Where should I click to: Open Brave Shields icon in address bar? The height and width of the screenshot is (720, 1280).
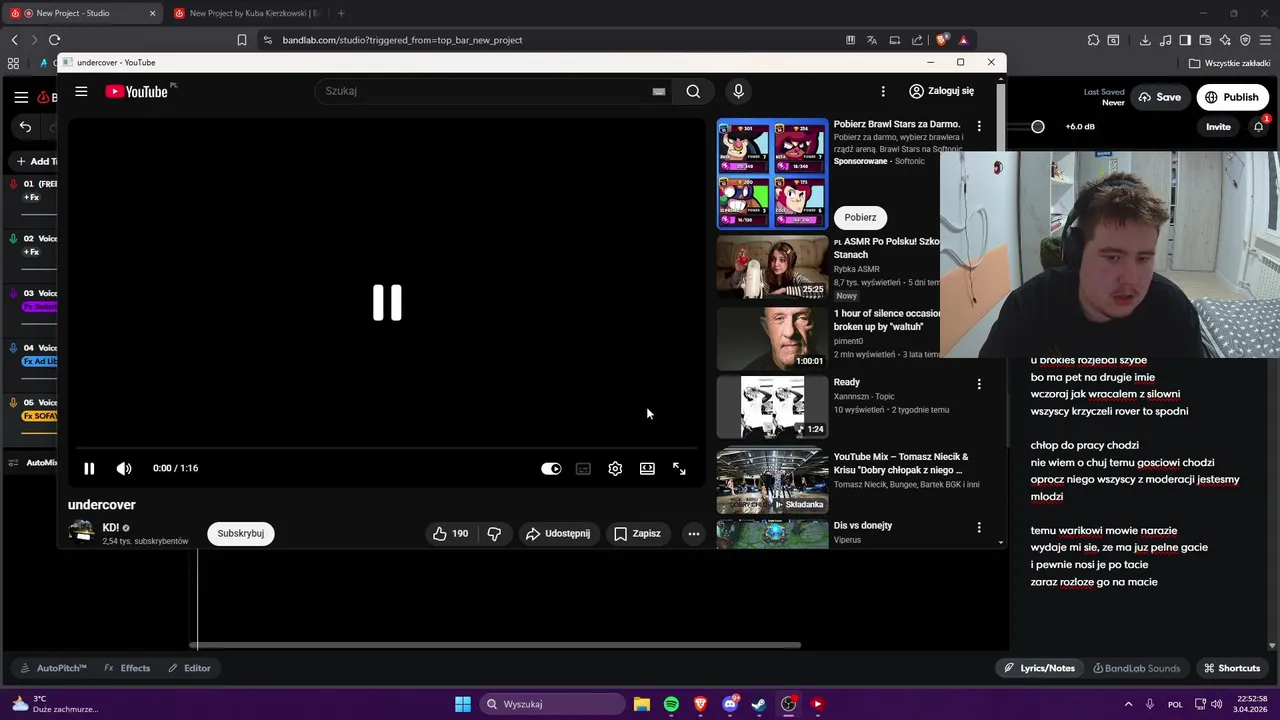tap(941, 40)
